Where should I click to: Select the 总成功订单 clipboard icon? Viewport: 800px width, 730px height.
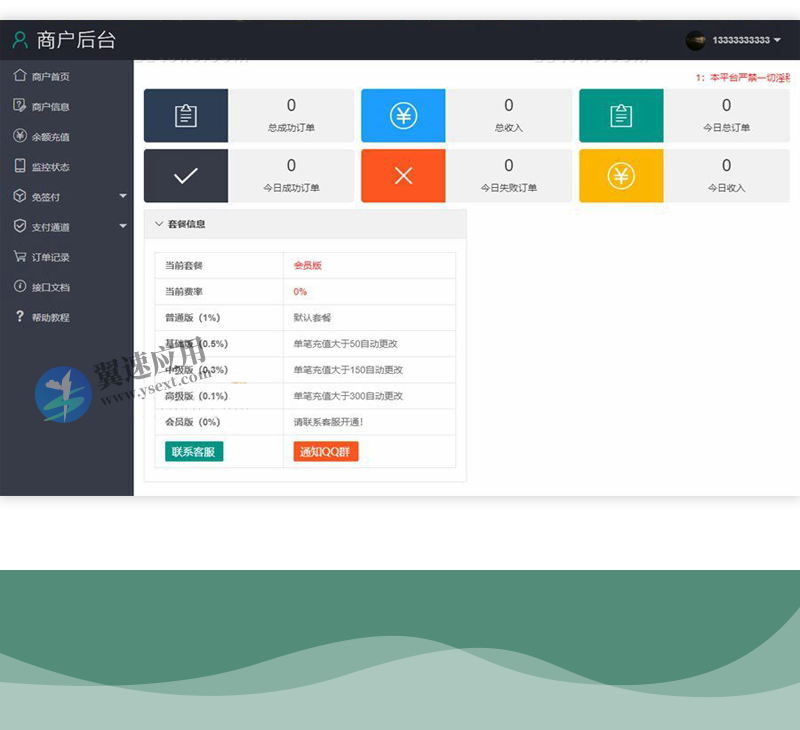184,114
